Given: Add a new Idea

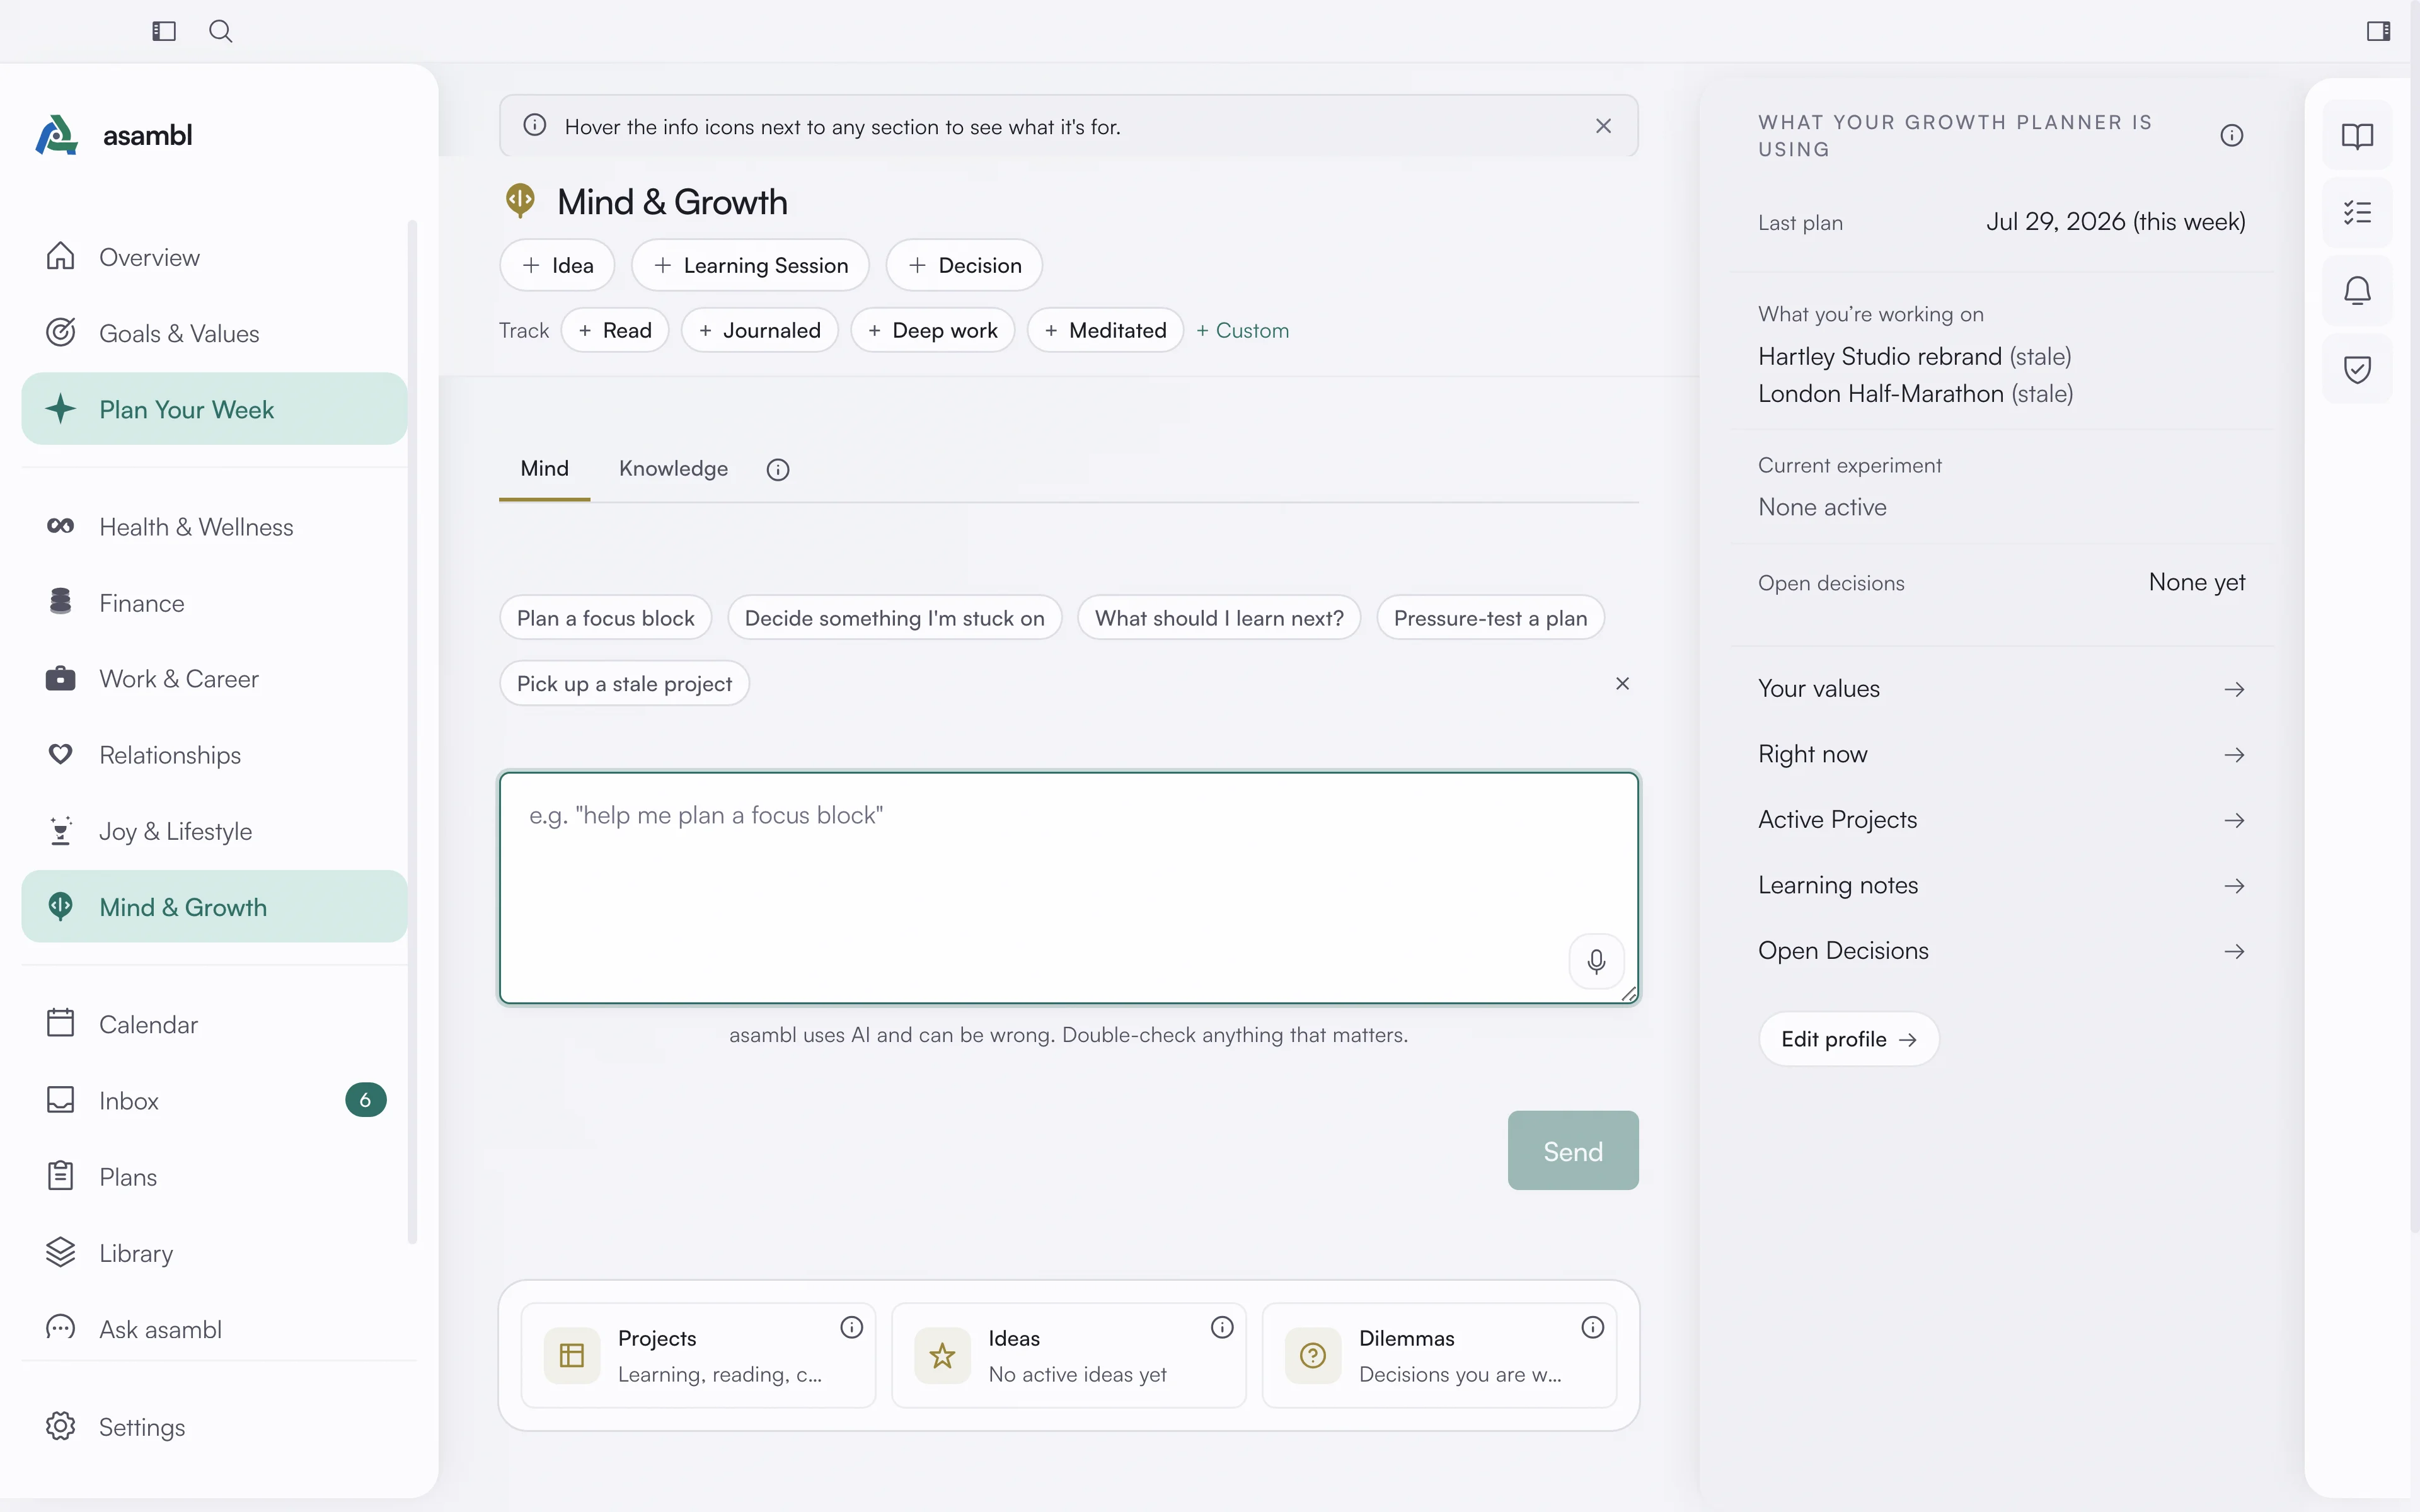Looking at the screenshot, I should pos(557,265).
